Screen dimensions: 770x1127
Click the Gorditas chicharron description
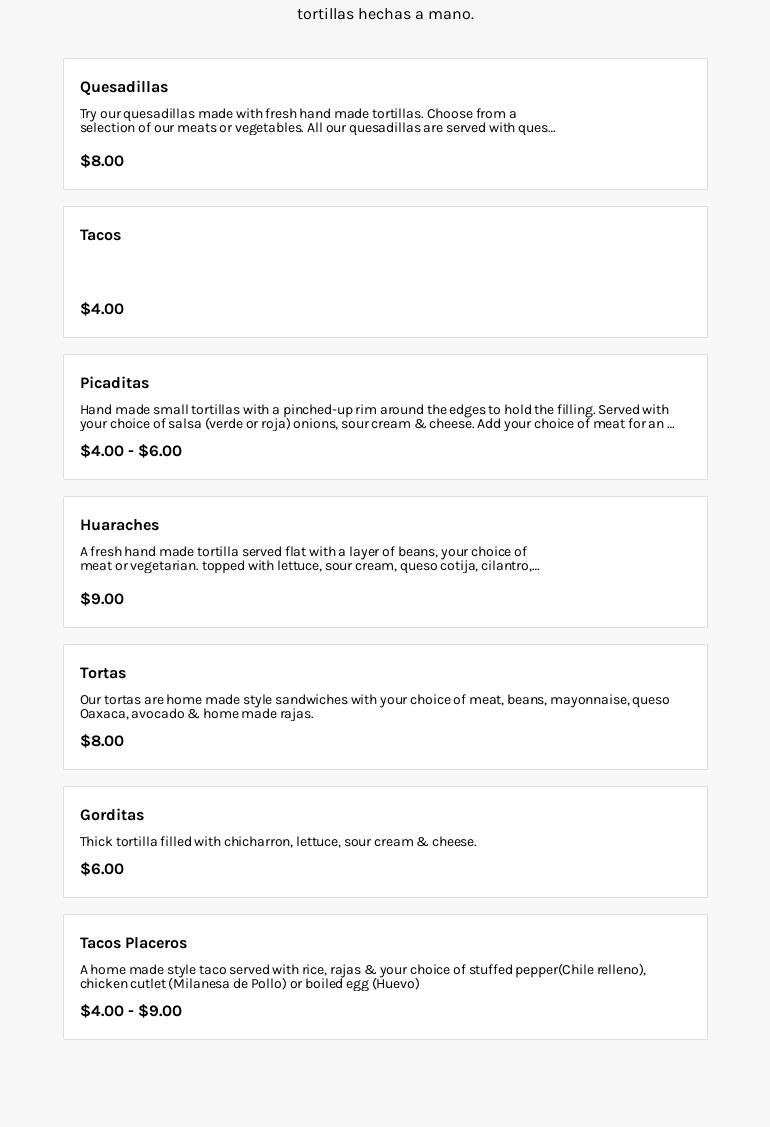[x=278, y=842]
